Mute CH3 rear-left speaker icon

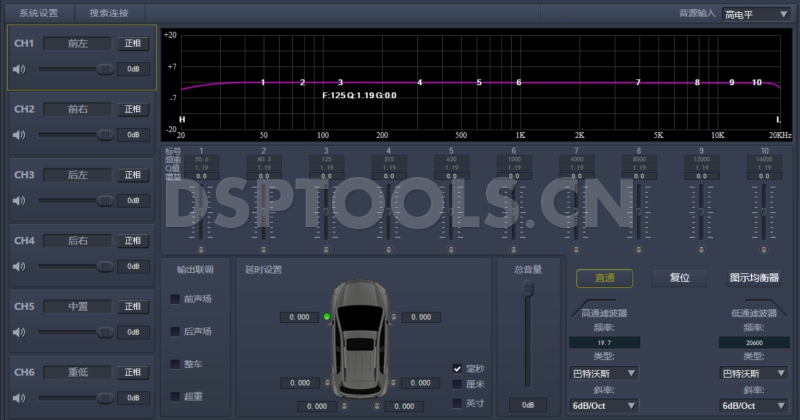coord(19,201)
